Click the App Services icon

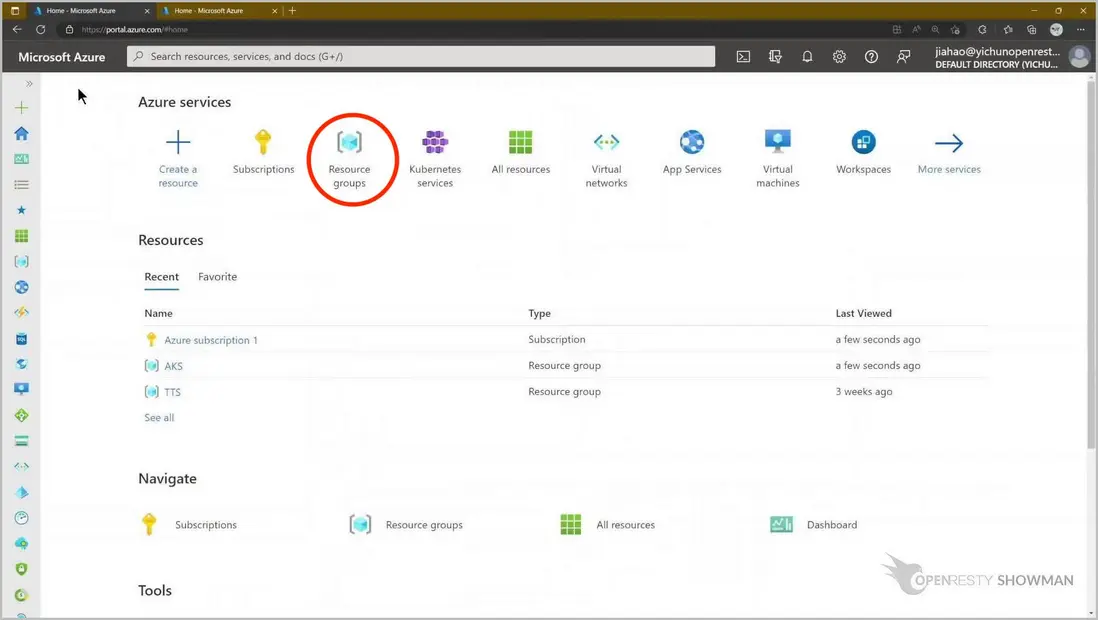tap(692, 143)
